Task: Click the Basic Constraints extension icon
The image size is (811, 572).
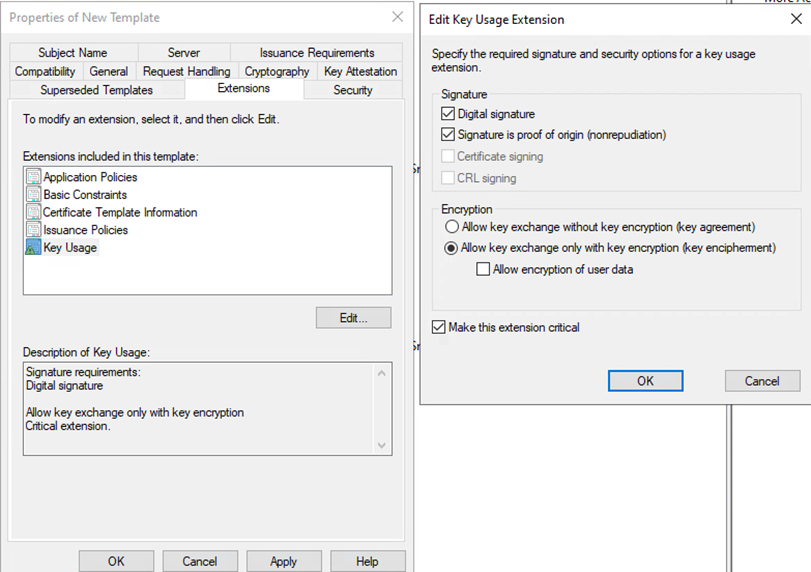Action: (33, 195)
